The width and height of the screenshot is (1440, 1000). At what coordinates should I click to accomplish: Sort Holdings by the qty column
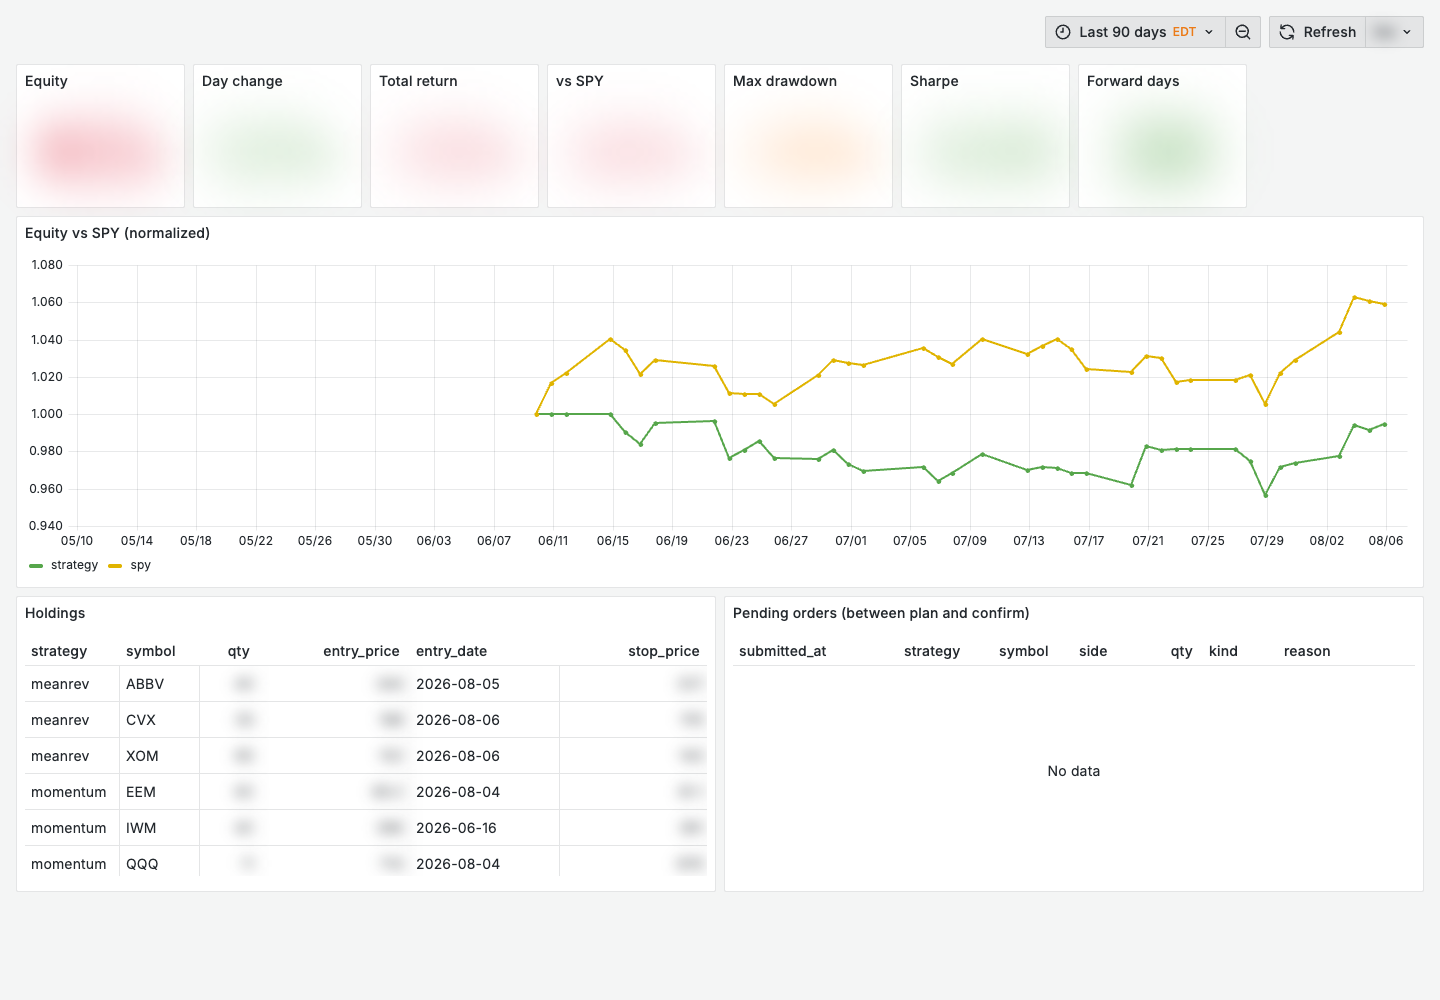click(238, 651)
